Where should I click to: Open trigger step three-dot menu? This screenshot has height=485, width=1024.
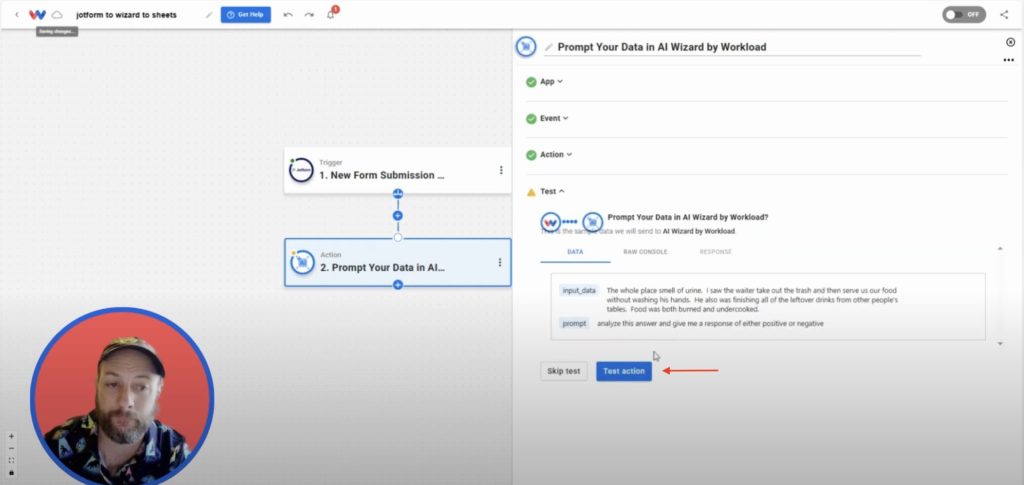click(x=501, y=170)
